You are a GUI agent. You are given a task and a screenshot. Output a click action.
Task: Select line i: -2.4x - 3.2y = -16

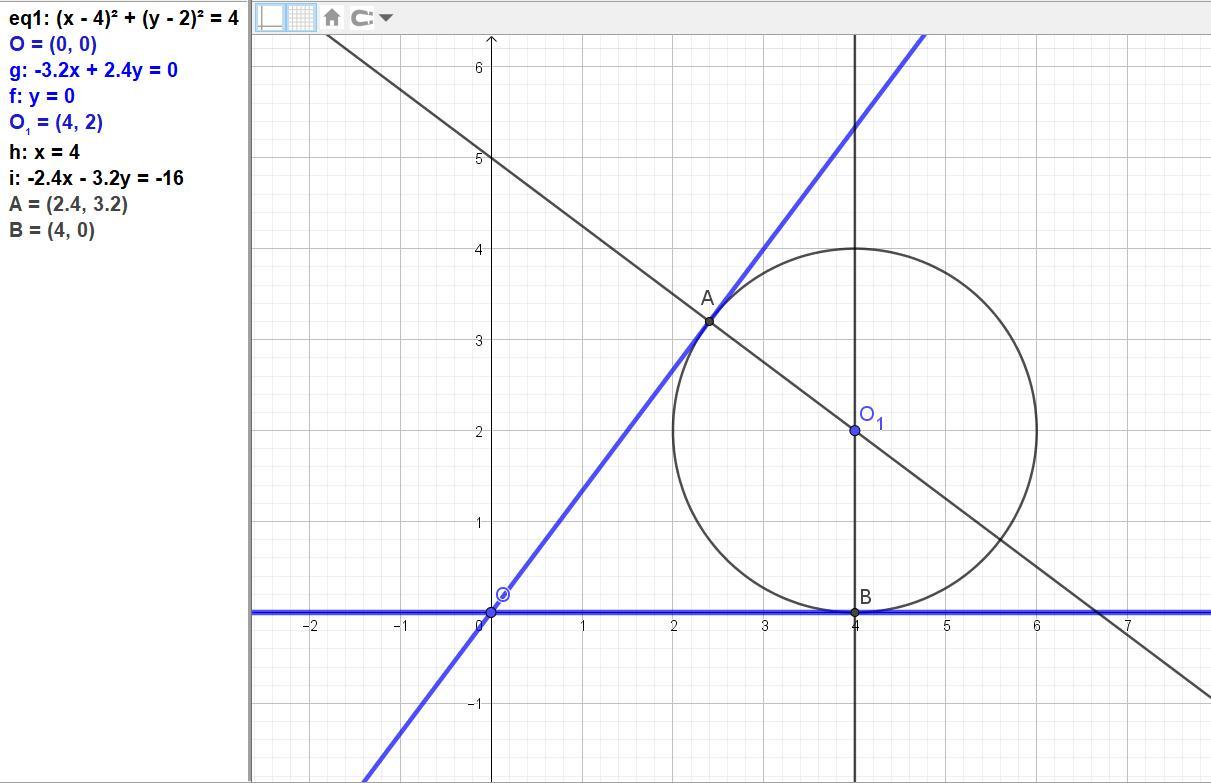coord(96,178)
